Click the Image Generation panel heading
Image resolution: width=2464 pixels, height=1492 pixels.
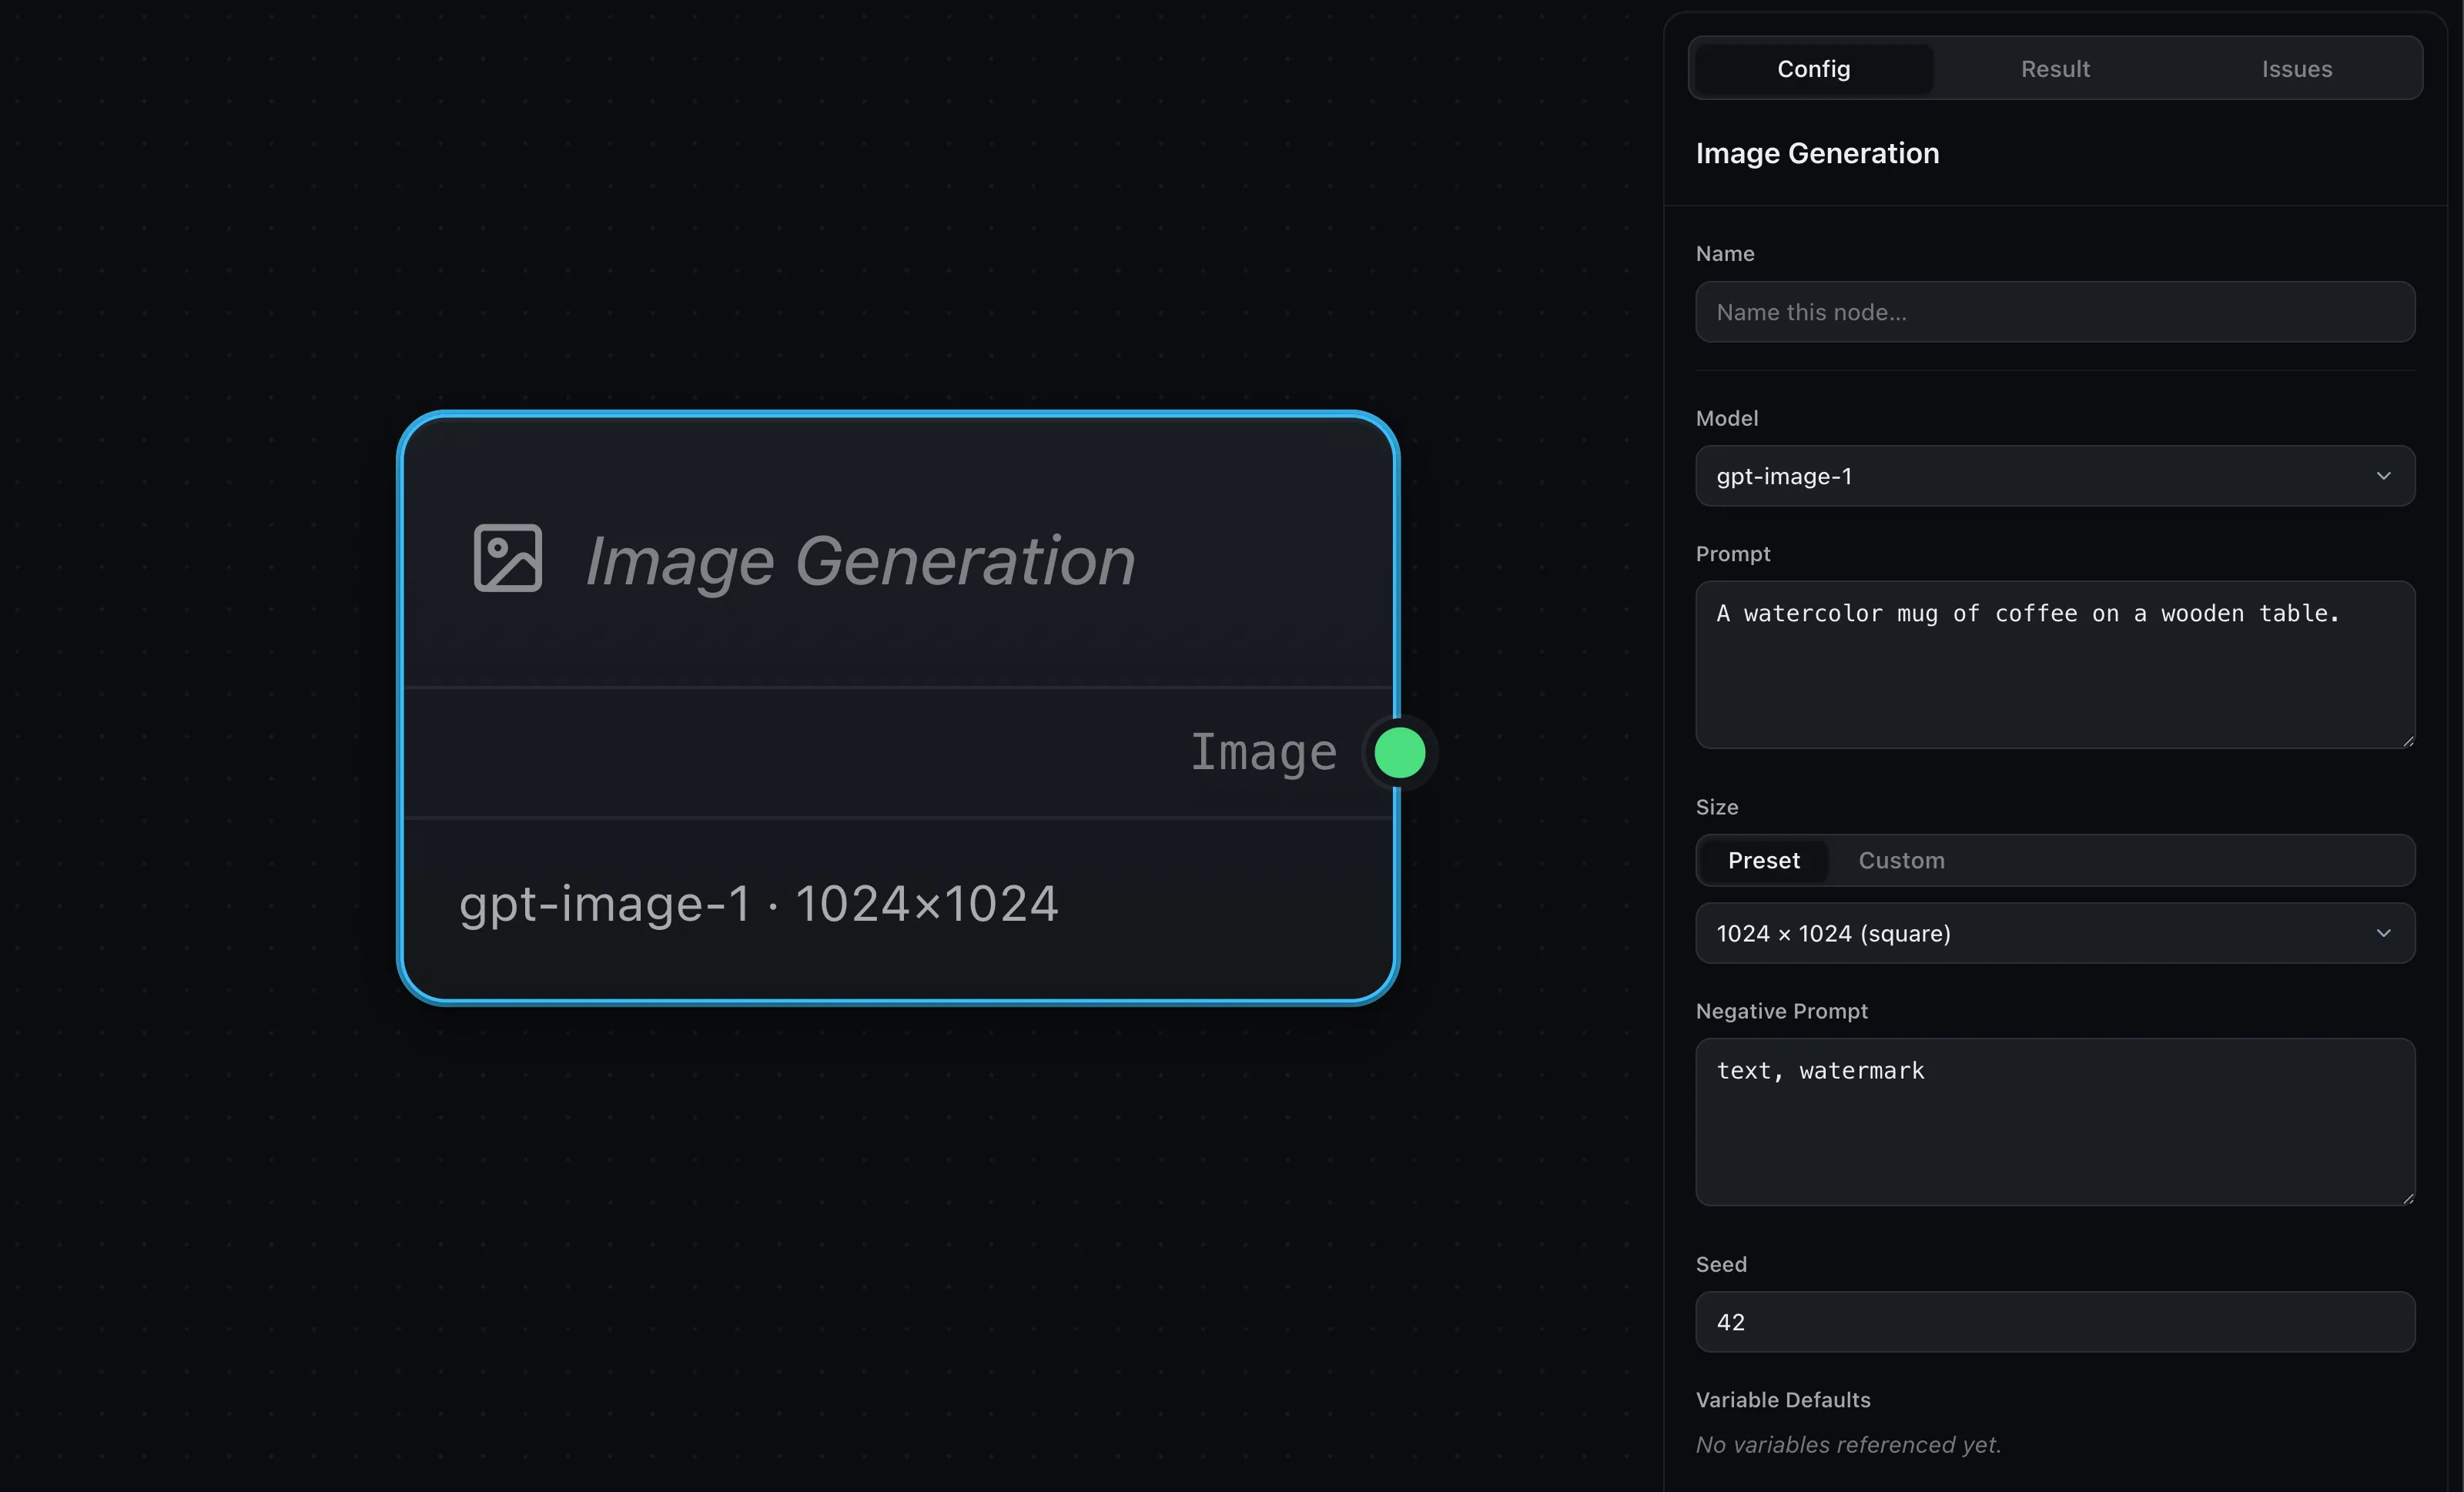point(1817,153)
